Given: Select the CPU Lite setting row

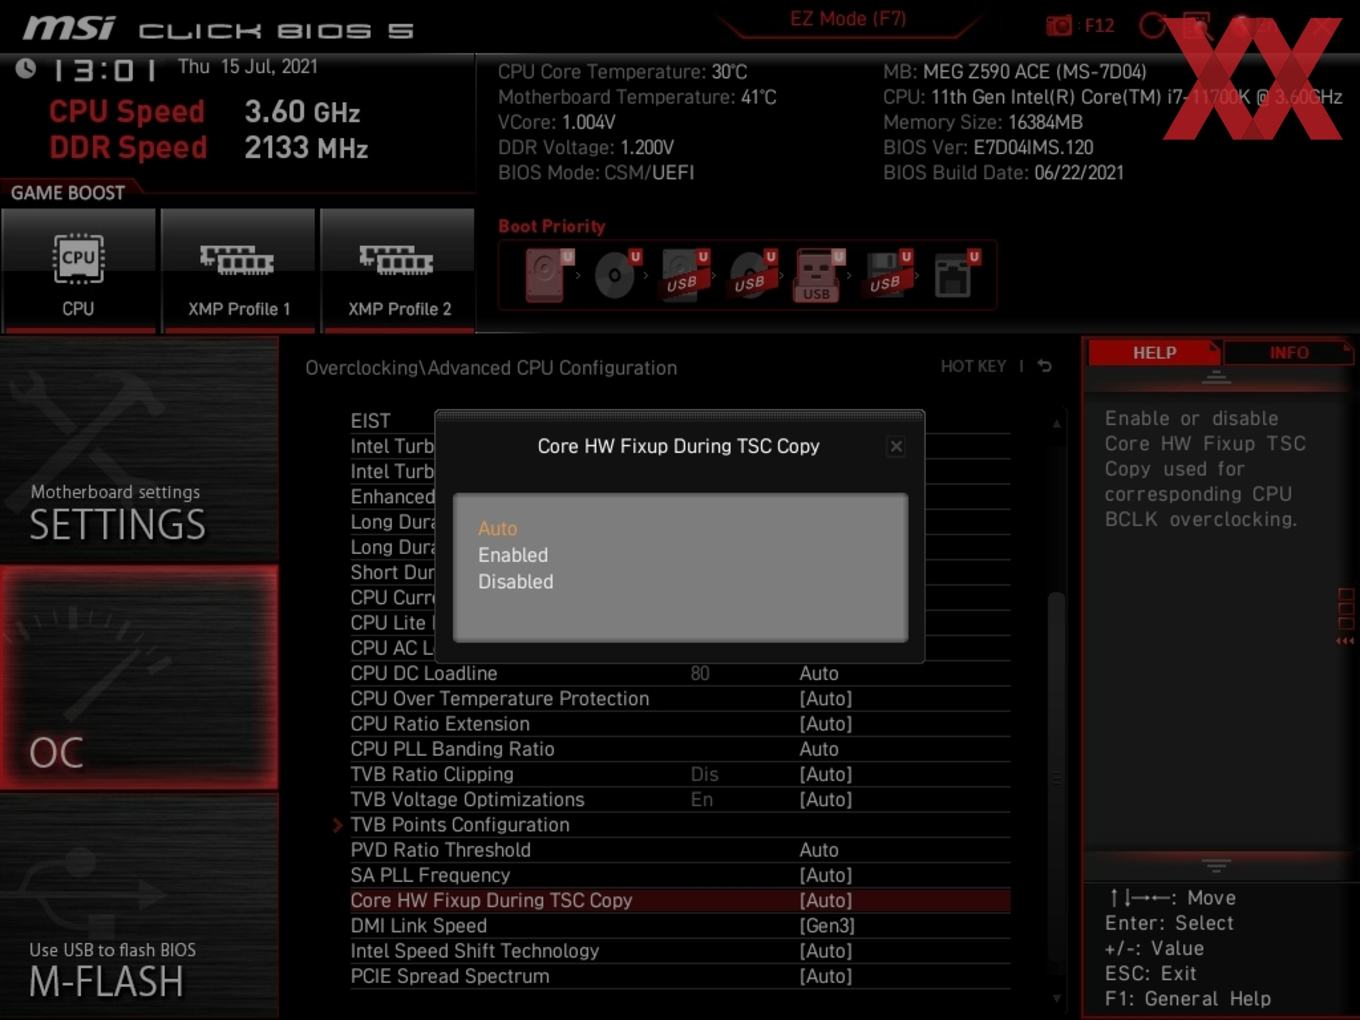Looking at the screenshot, I should (392, 623).
